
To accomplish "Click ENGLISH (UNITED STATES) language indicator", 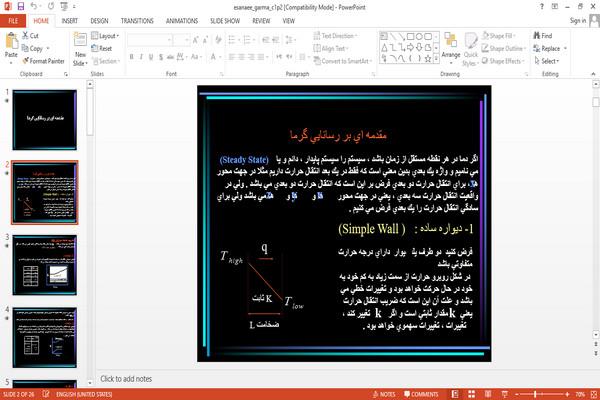I will coord(84,394).
